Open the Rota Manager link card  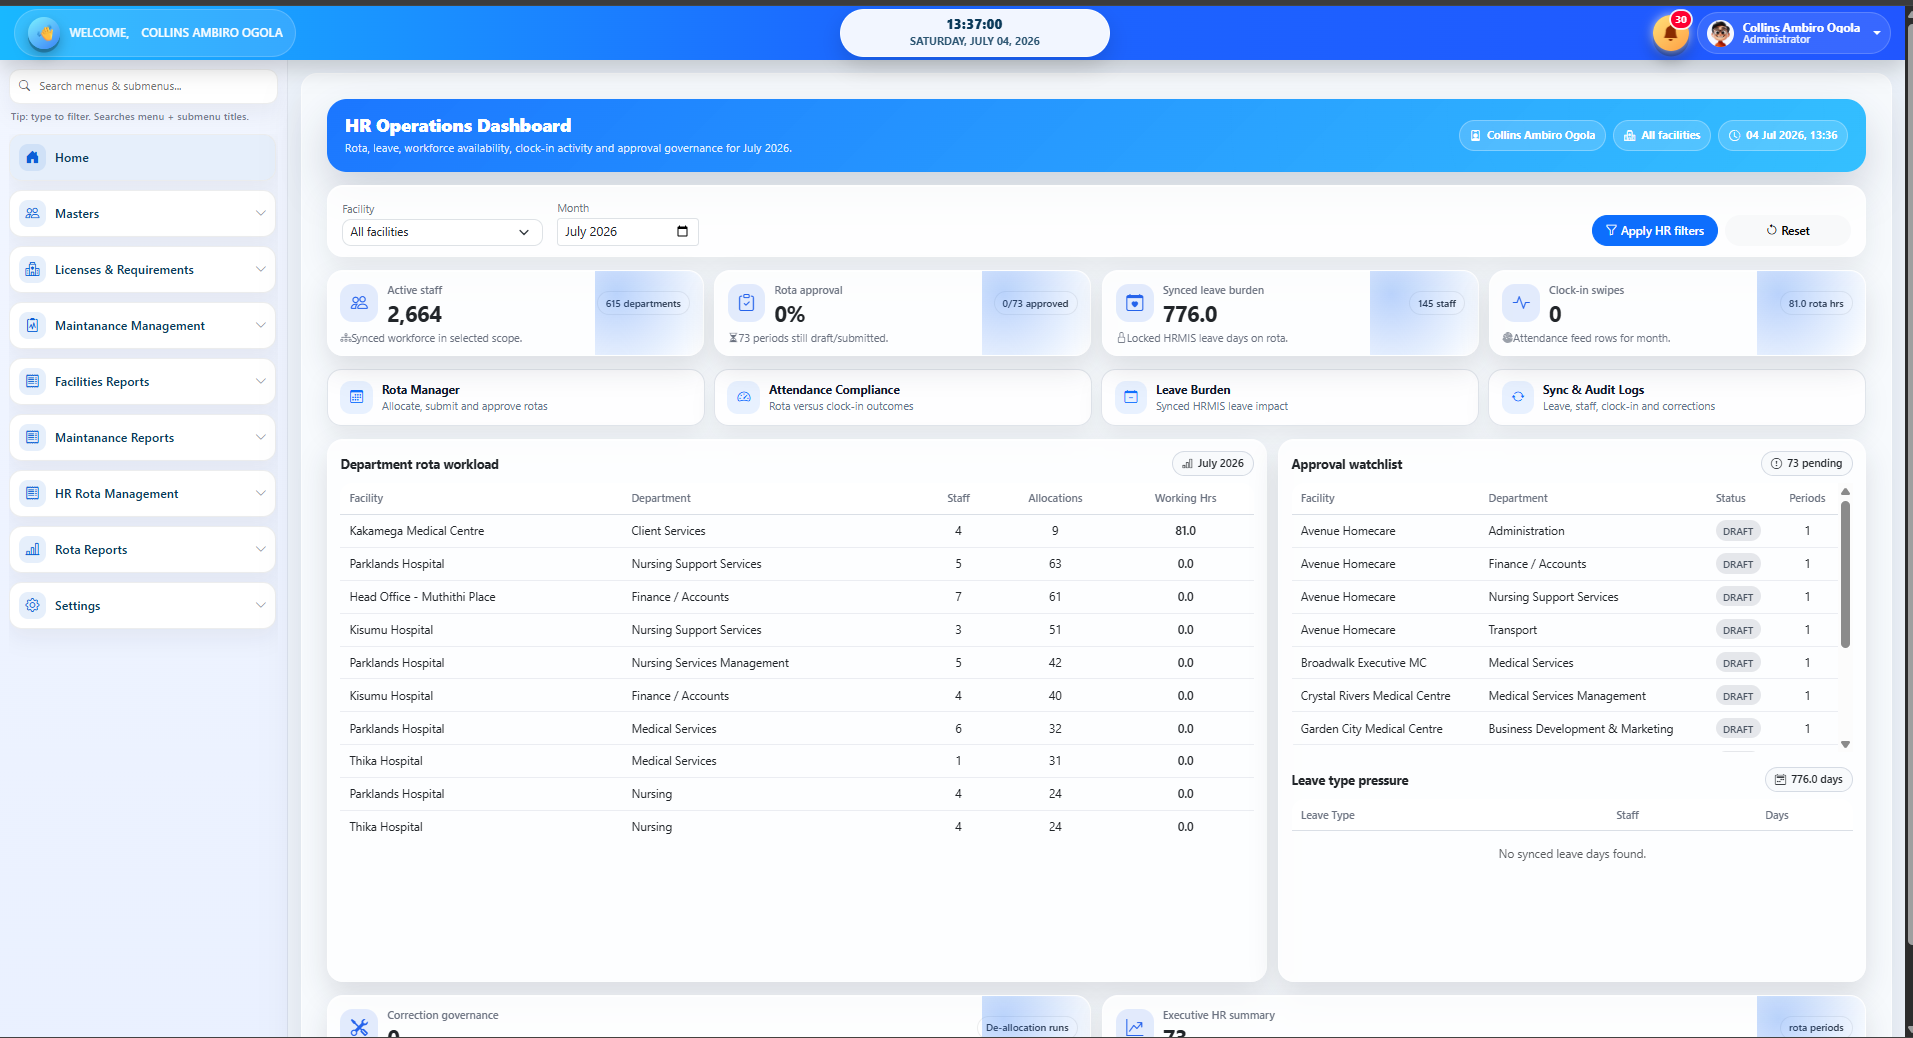pyautogui.click(x=515, y=397)
